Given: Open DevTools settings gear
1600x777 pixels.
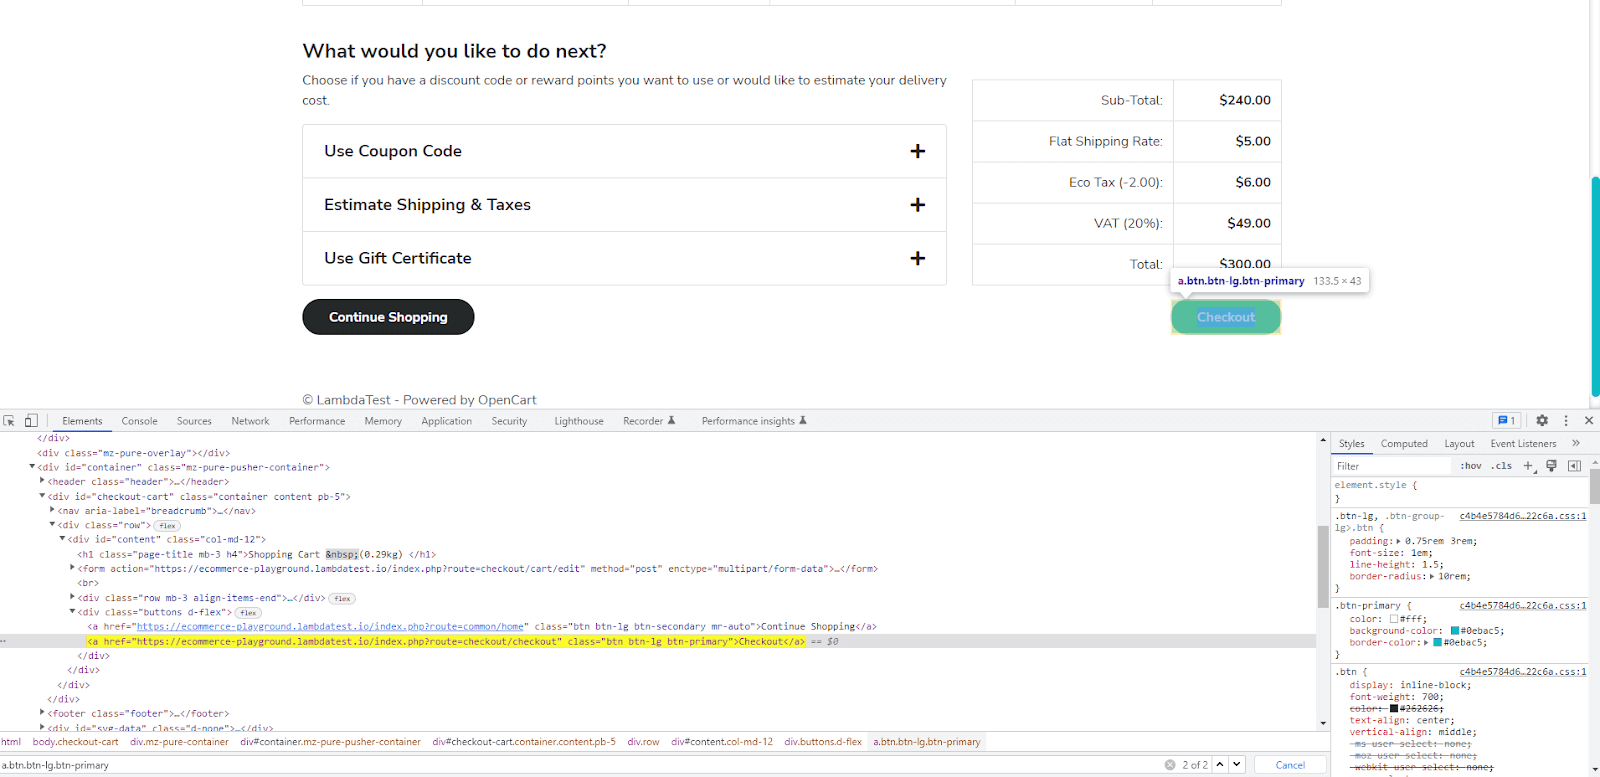Looking at the screenshot, I should pos(1542,421).
